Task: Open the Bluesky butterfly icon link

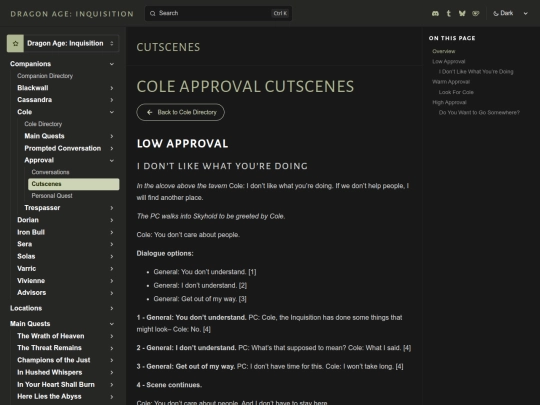Action: (462, 13)
